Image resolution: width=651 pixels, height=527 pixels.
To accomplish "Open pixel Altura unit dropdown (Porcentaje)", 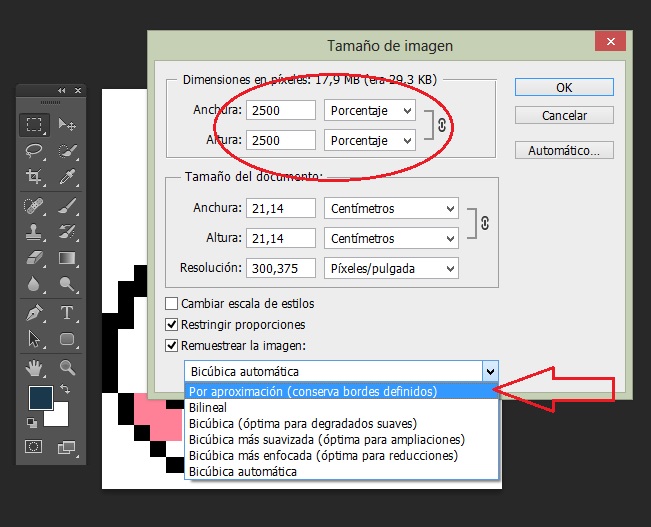I will (370, 140).
